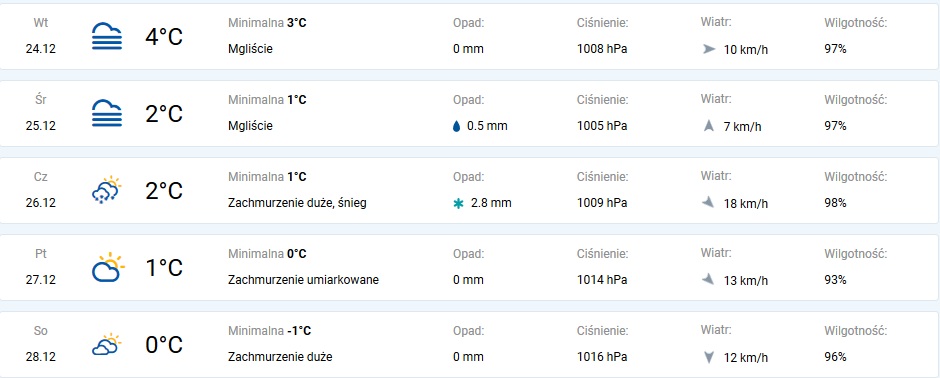Click the 'Zachmurzenie duże, śnieg' description
940x378 pixels.
(x=297, y=203)
